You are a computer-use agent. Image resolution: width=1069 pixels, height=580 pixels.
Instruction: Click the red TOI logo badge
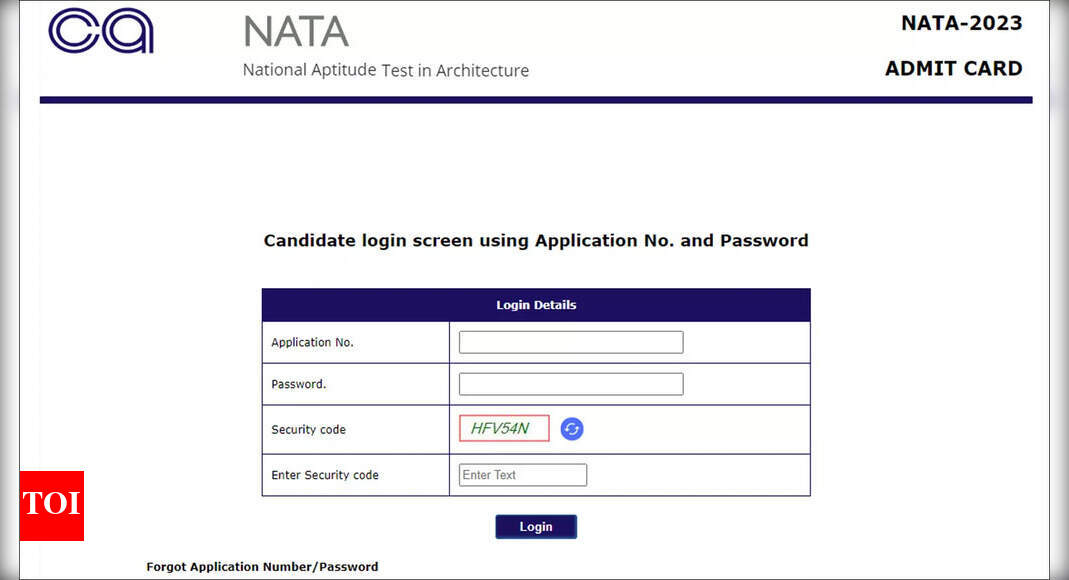point(52,506)
